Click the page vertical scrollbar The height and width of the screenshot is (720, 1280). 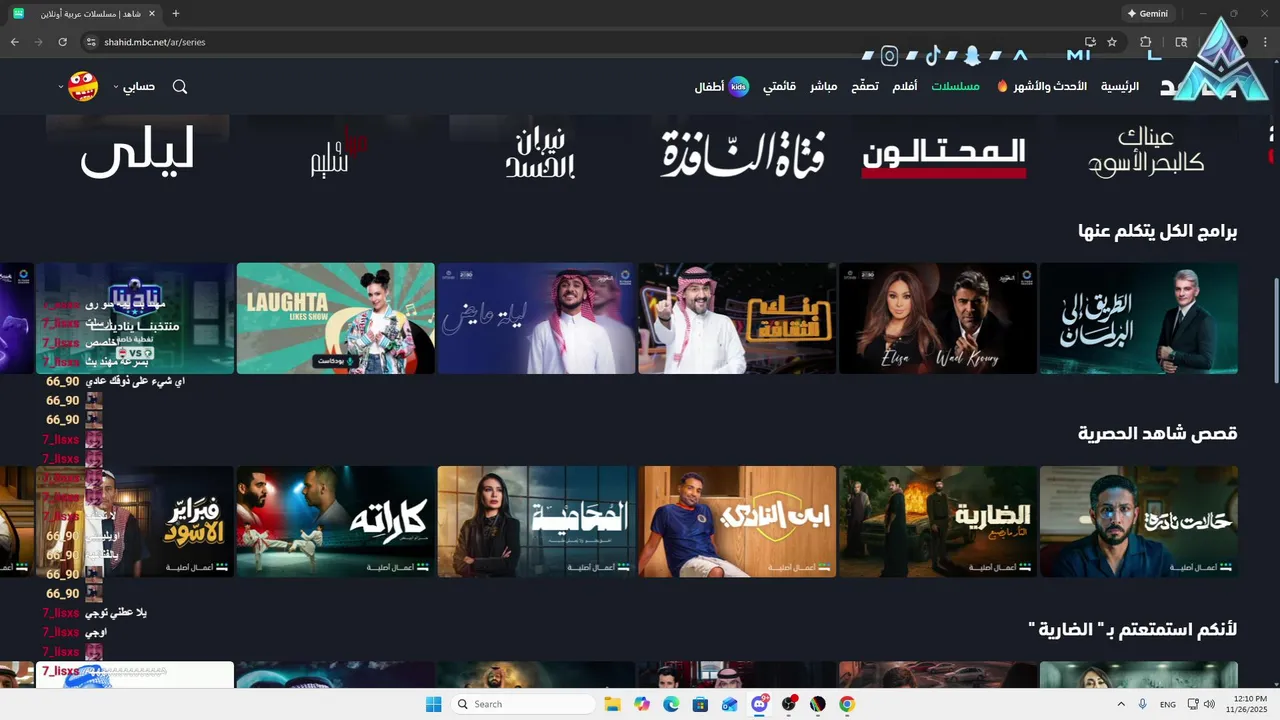click(1275, 330)
